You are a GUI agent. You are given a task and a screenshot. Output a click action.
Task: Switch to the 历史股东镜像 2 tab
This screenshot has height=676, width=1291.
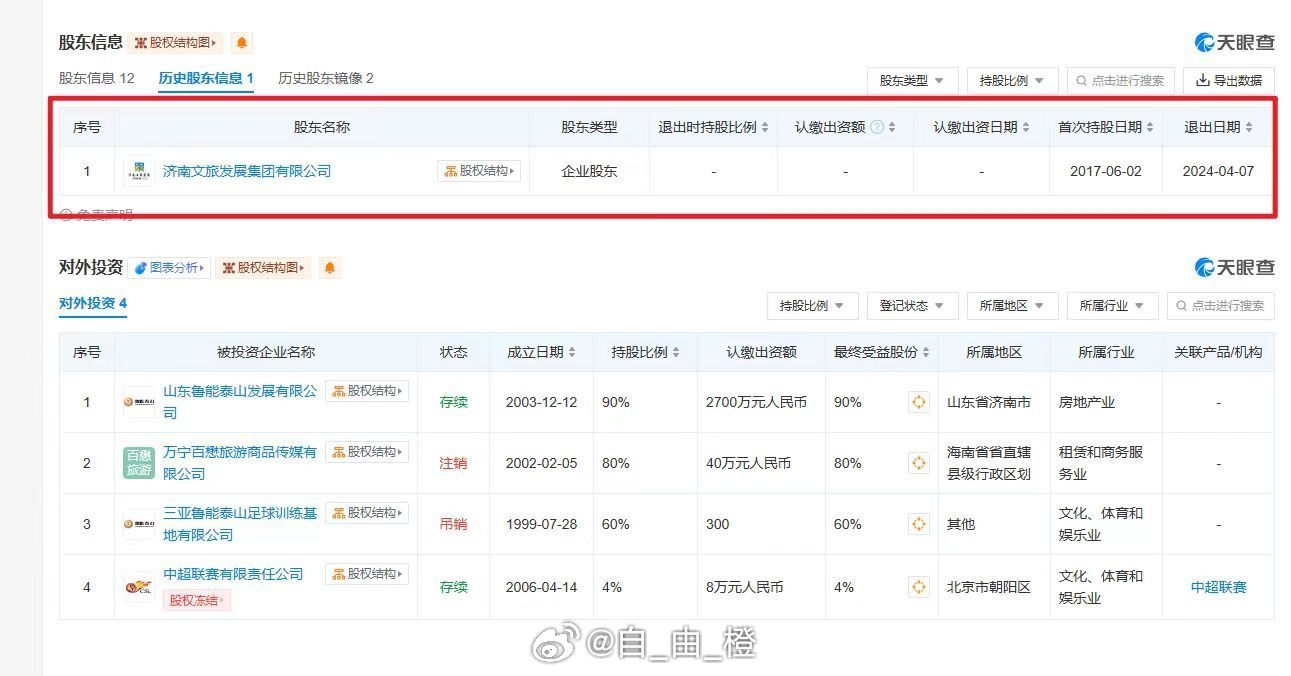325,78
